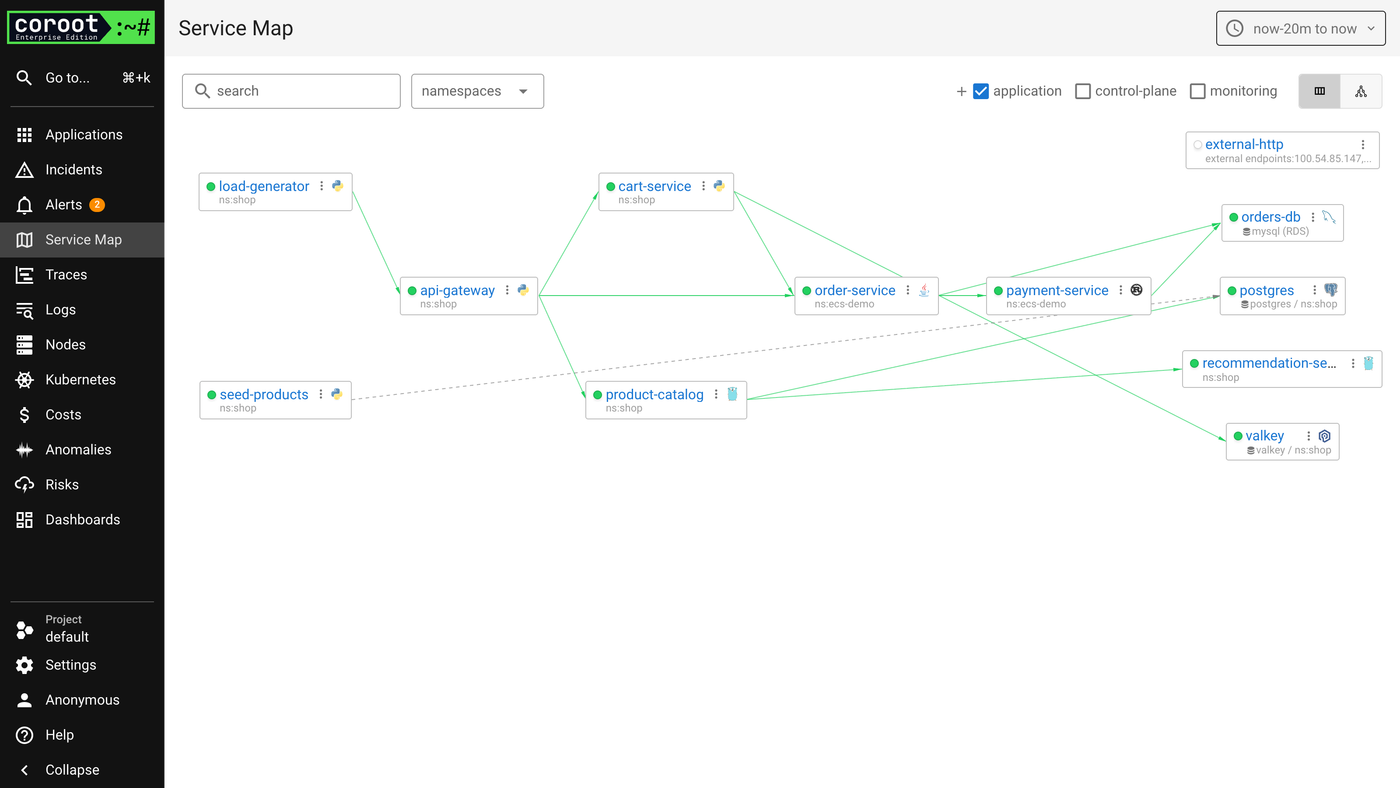Image resolution: width=1400 pixels, height=788 pixels.
Task: Open the cart-service three-dot menu
Action: (x=703, y=186)
